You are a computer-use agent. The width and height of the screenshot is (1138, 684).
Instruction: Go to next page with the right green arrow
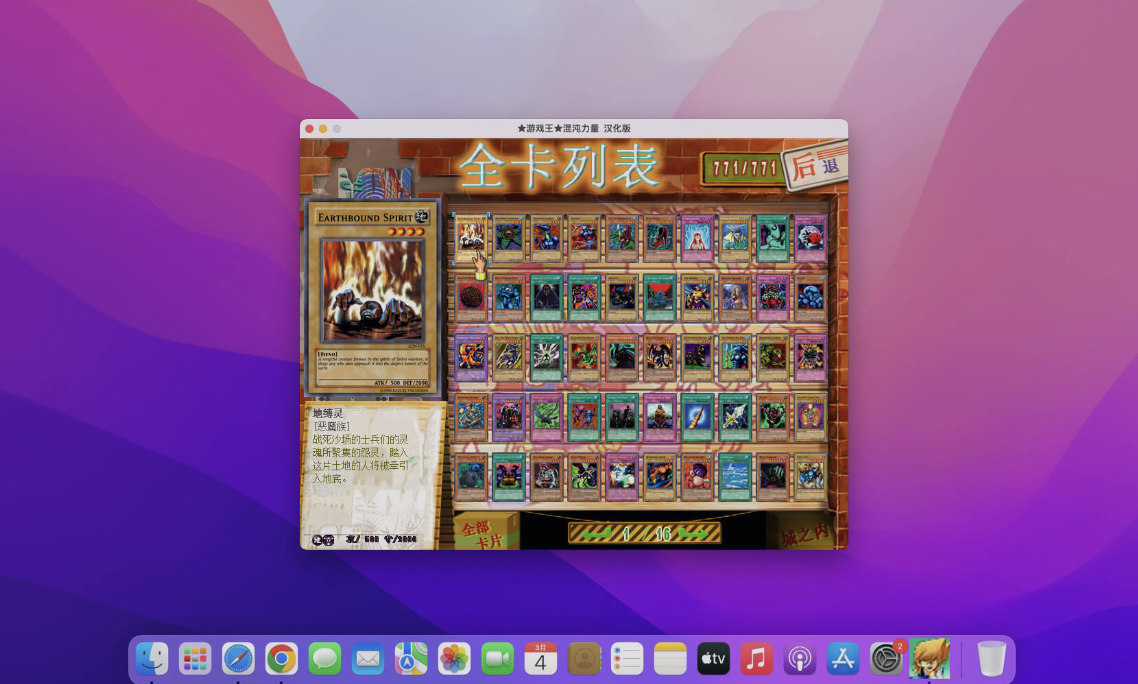click(692, 534)
